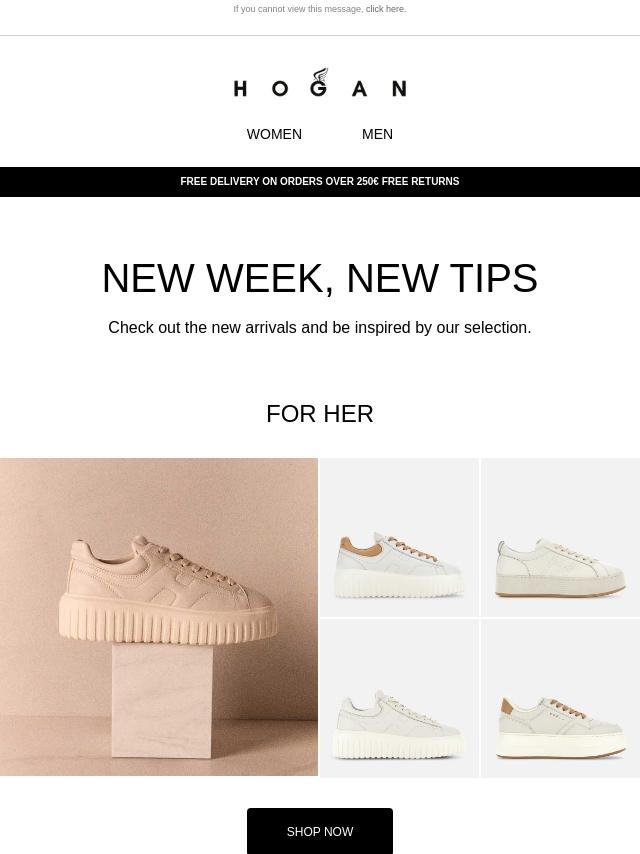Select the 'FOR HER' section heading
Image resolution: width=640 pixels, height=854 pixels.
coord(320,414)
